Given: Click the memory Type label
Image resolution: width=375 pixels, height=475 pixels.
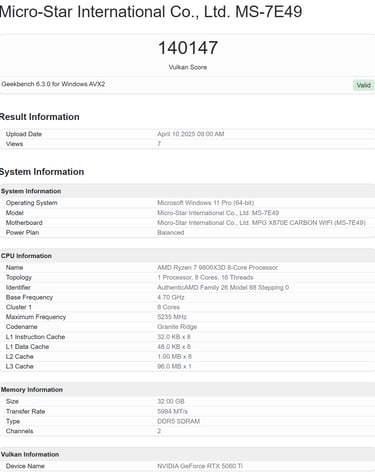Looking at the screenshot, I should pos(13,421).
